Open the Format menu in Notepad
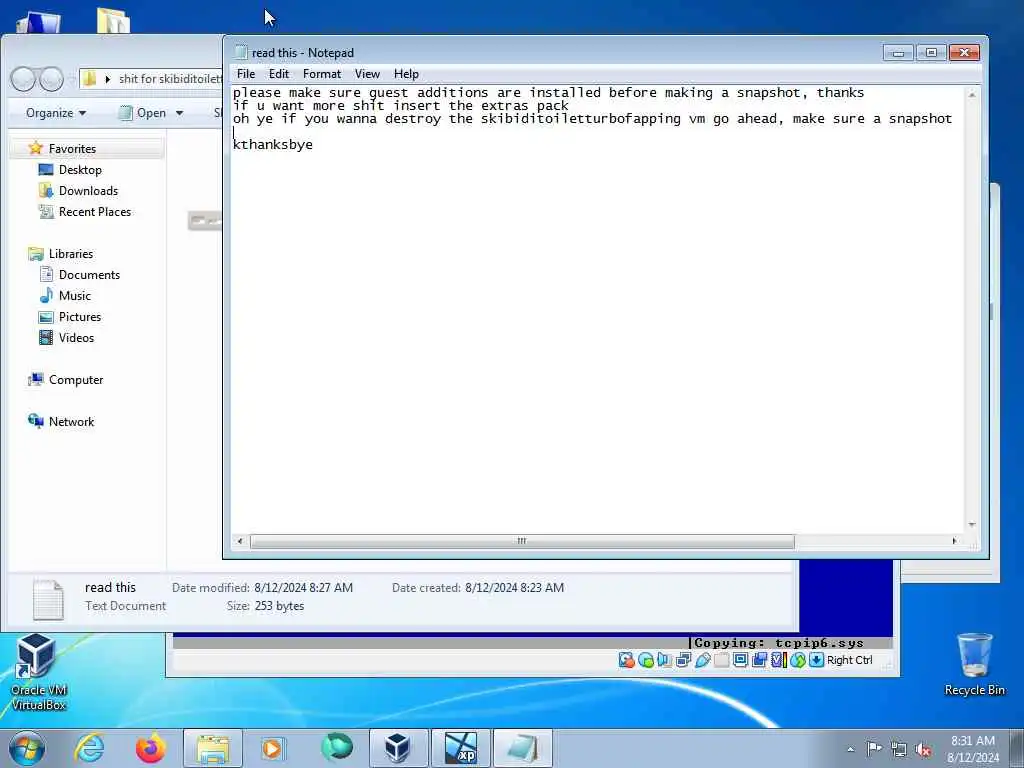Screen dimensions: 1024x768 point(322,74)
